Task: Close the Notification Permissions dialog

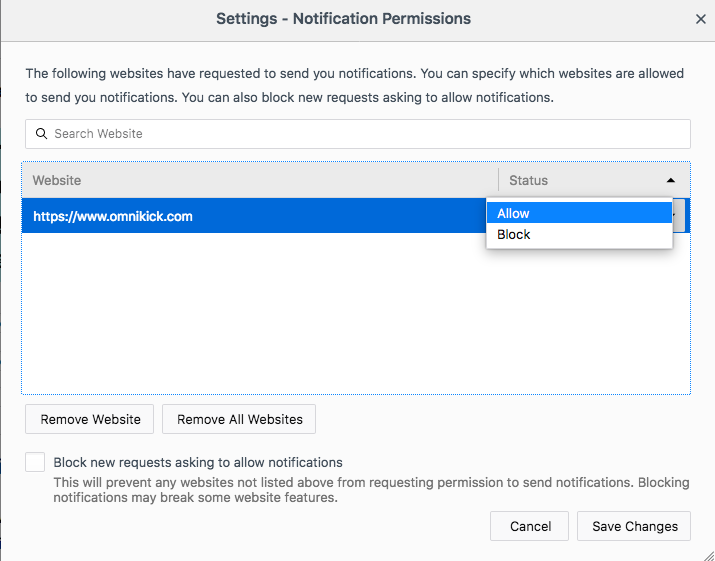Action: 700,19
